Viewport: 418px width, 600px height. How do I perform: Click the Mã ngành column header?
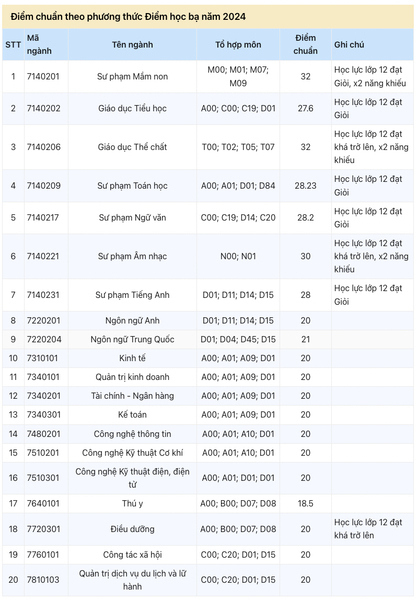tap(39, 44)
